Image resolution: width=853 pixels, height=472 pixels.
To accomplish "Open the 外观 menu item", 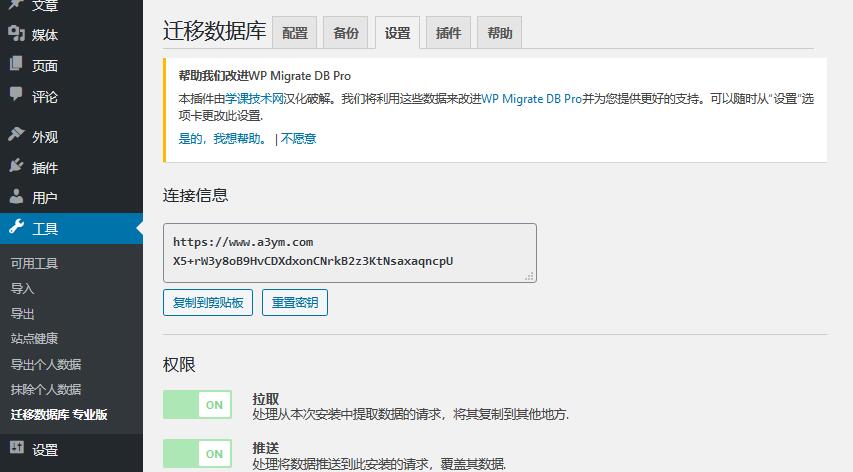I will (x=71, y=136).
